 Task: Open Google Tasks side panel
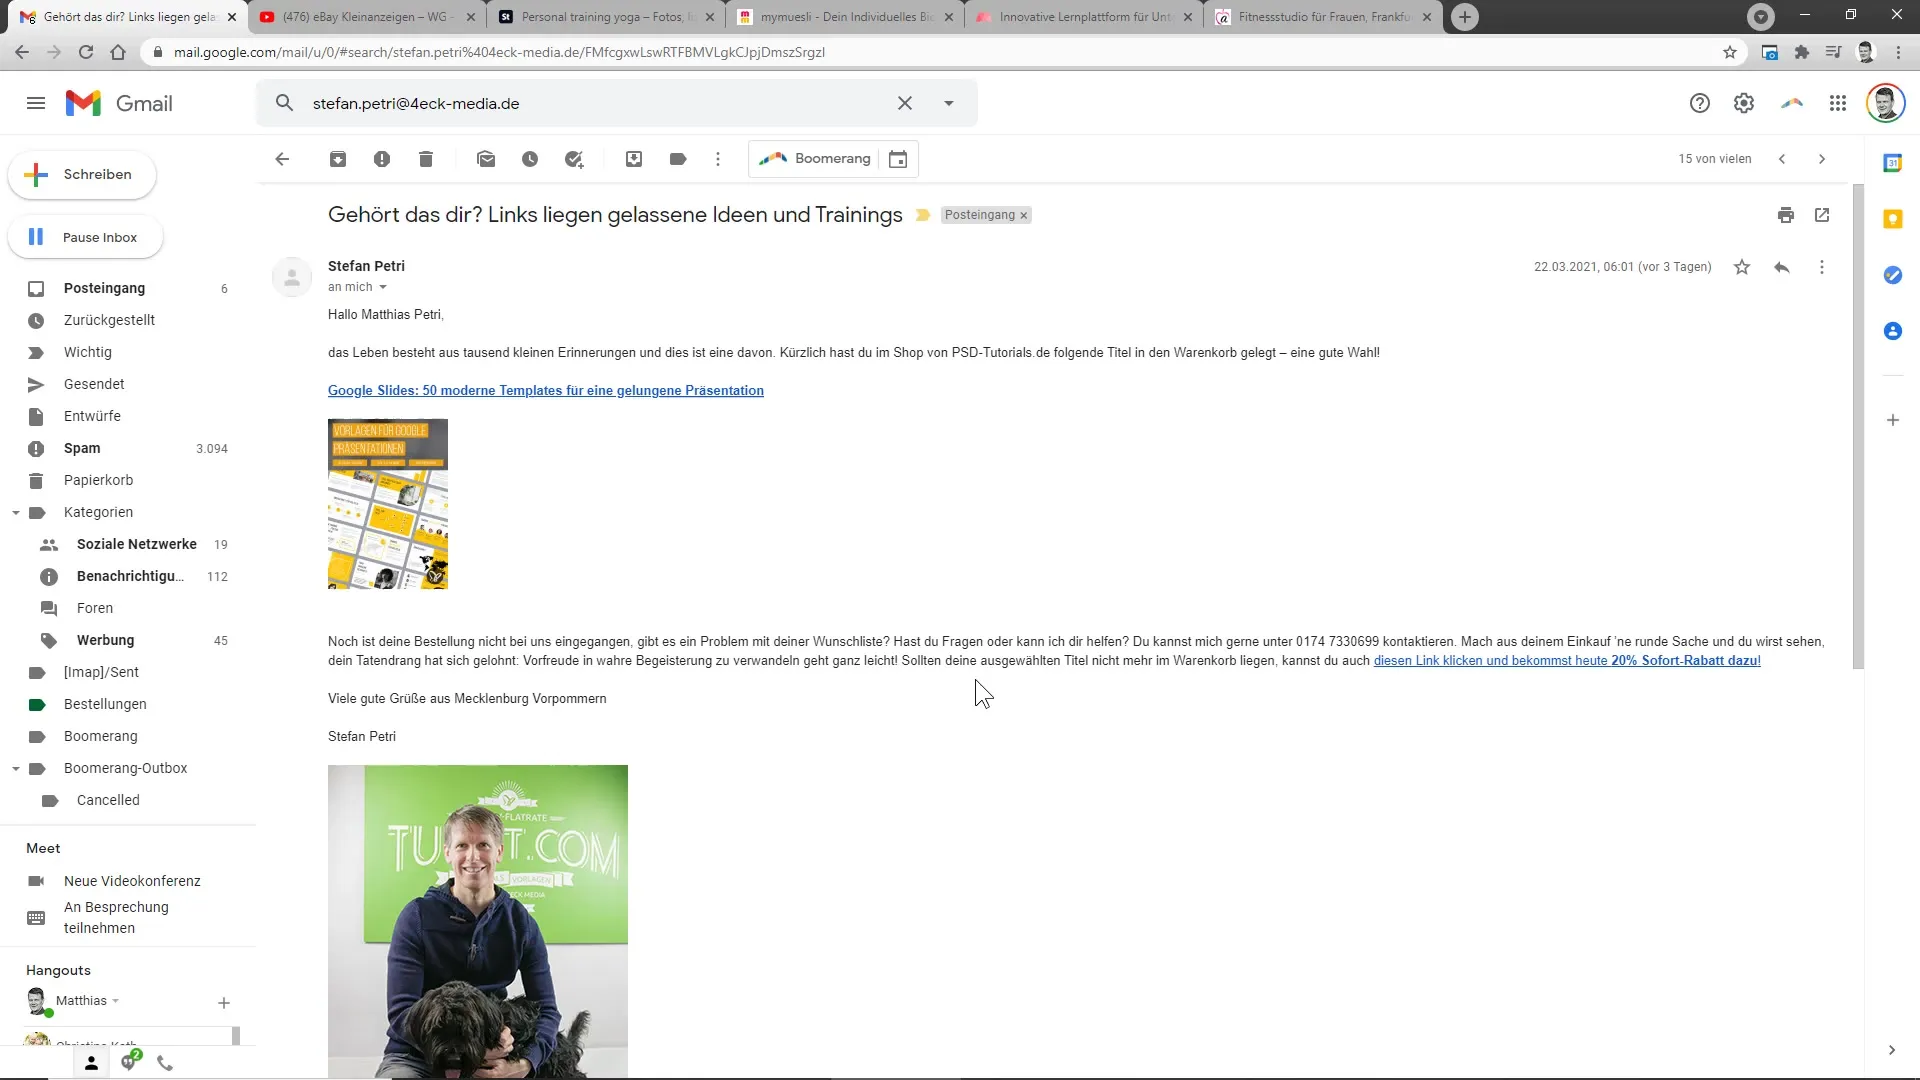(1893, 275)
